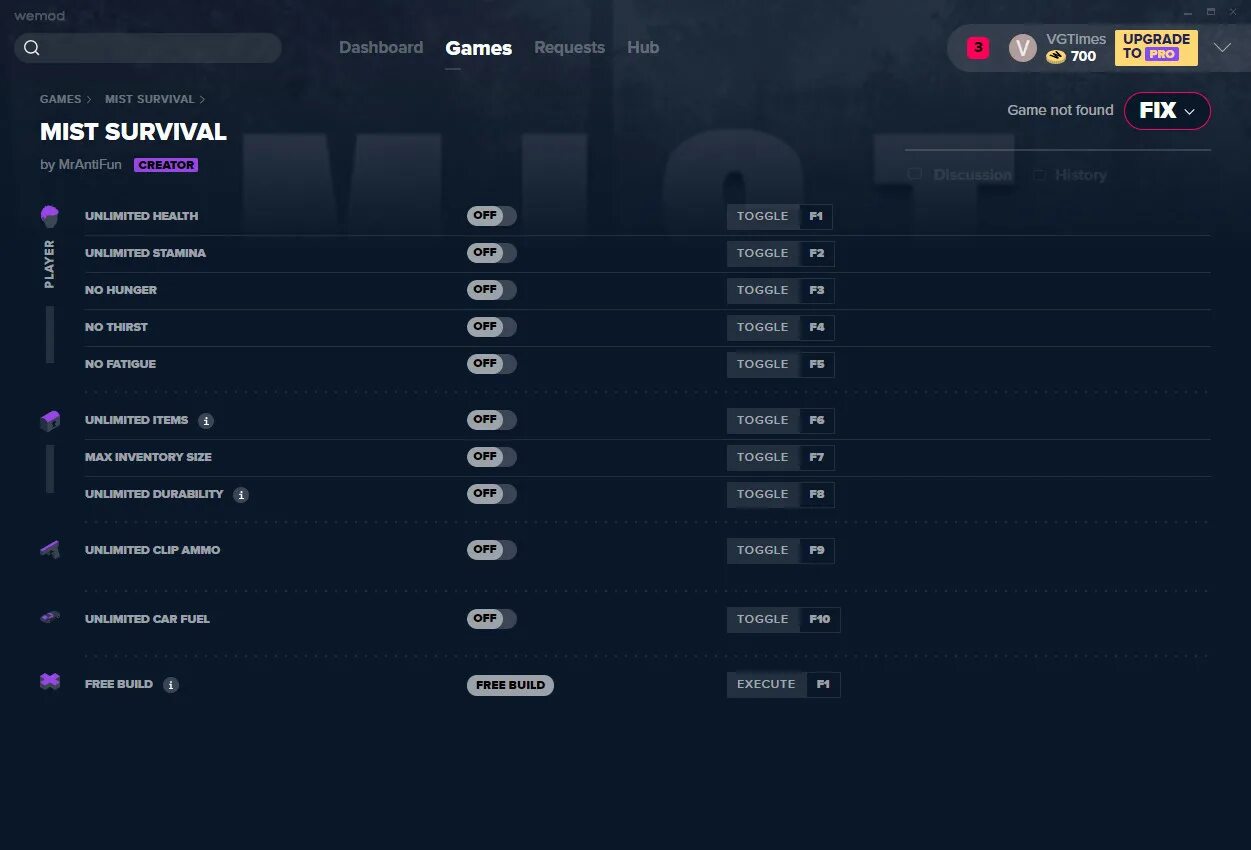Image resolution: width=1251 pixels, height=850 pixels.
Task: Open the Dashboard tab
Action: pos(381,48)
